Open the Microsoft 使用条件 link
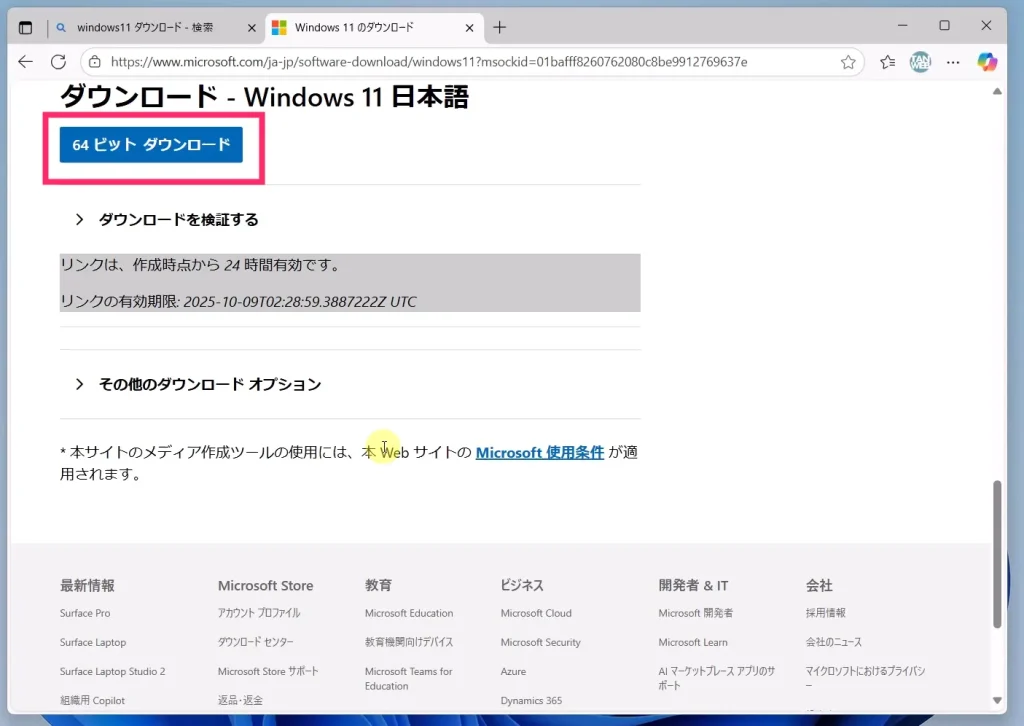The height and width of the screenshot is (726, 1024). (539, 452)
